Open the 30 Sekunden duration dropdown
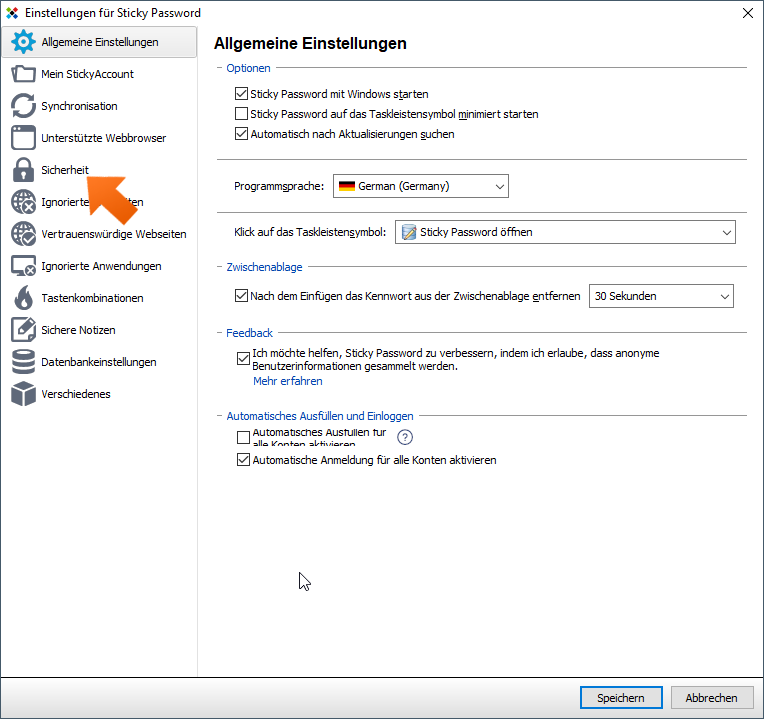The height and width of the screenshot is (719, 764). point(661,296)
